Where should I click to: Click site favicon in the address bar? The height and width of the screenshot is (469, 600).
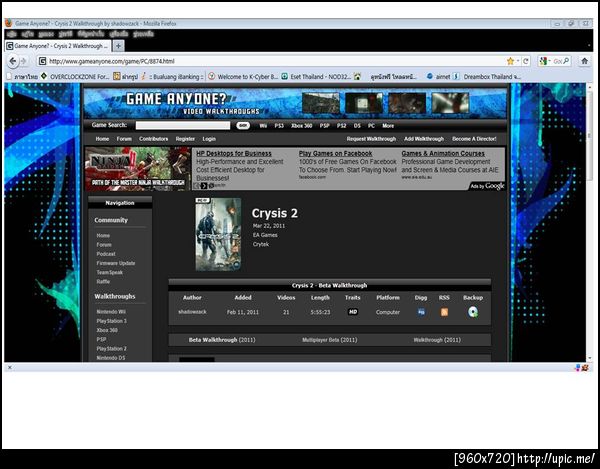click(x=42, y=61)
